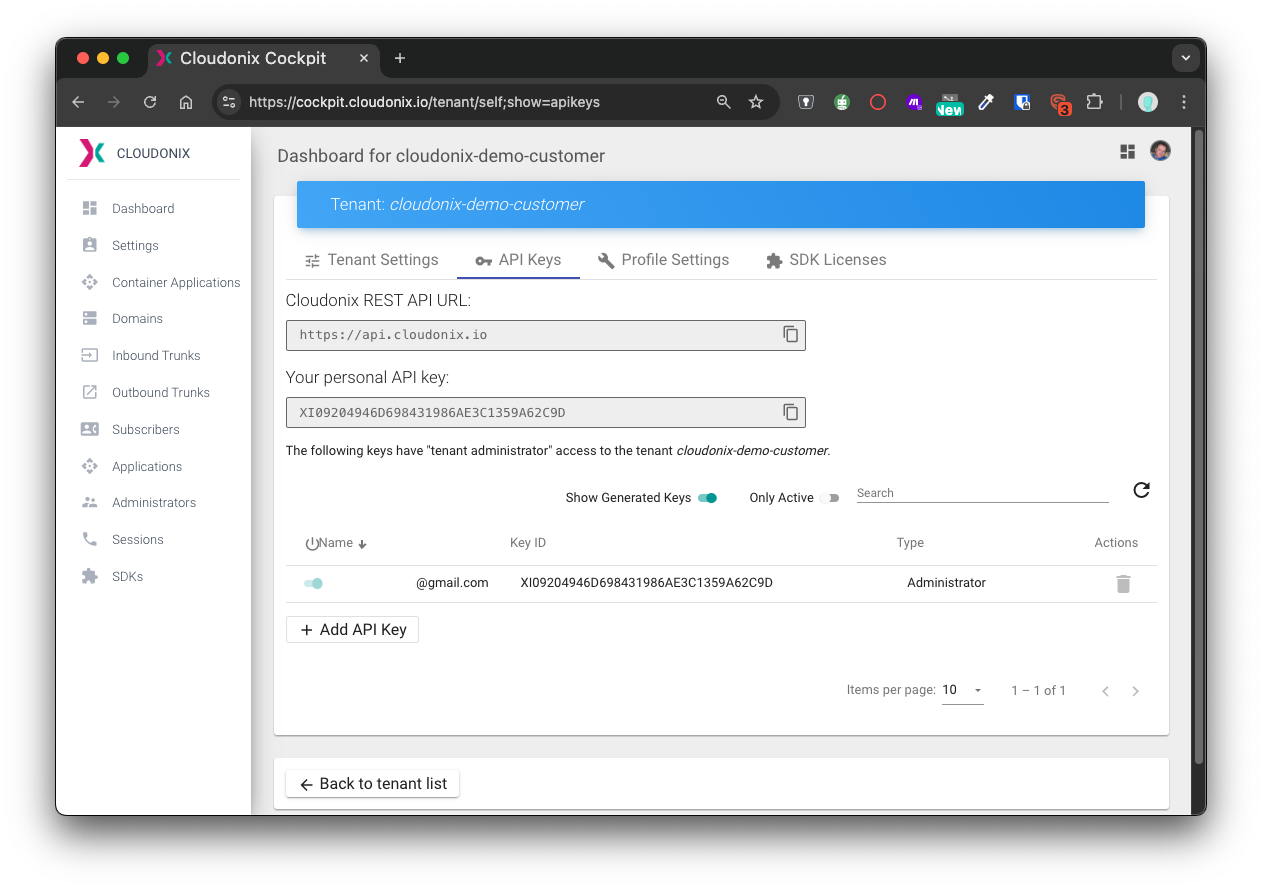The image size is (1262, 889).
Task: Expand the browser tab search dropdown
Action: pyautogui.click(x=1185, y=58)
